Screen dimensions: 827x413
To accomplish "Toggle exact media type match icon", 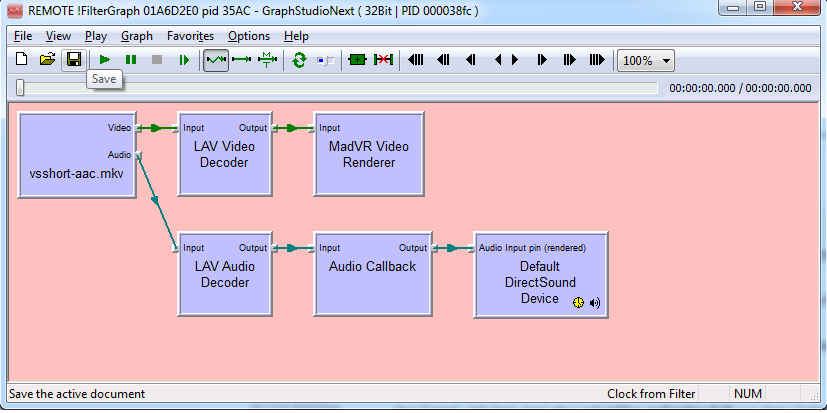I will point(267,60).
